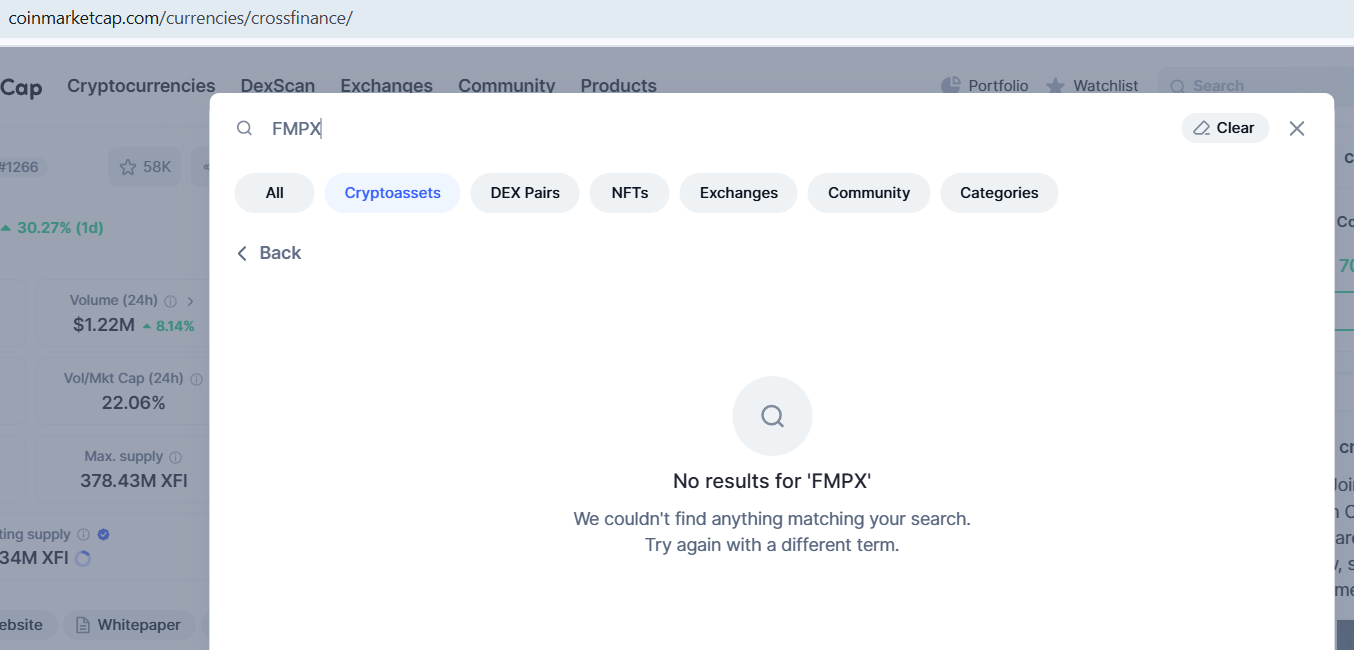
Task: Open the Products menu in the navigation
Action: coord(619,86)
